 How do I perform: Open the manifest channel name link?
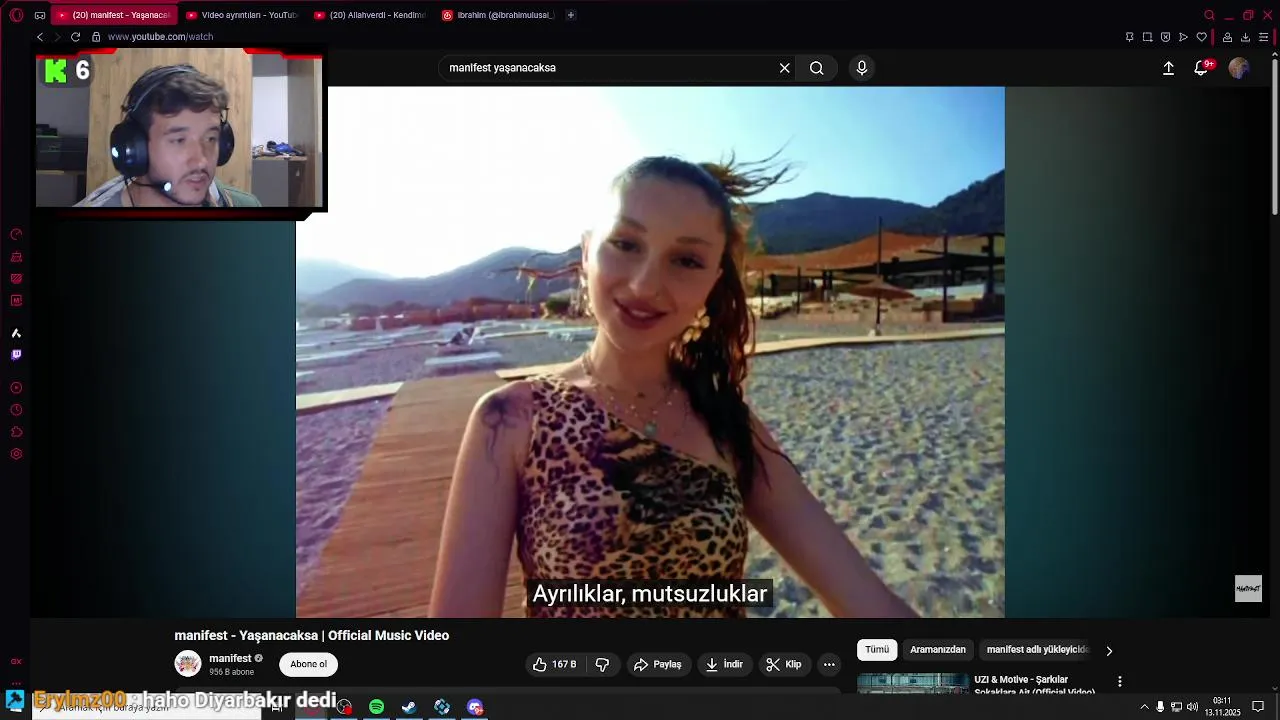pos(230,658)
